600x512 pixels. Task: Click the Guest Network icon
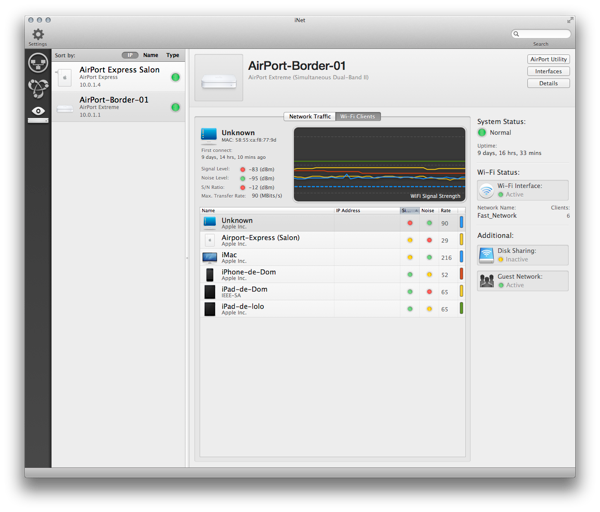[x=487, y=280]
